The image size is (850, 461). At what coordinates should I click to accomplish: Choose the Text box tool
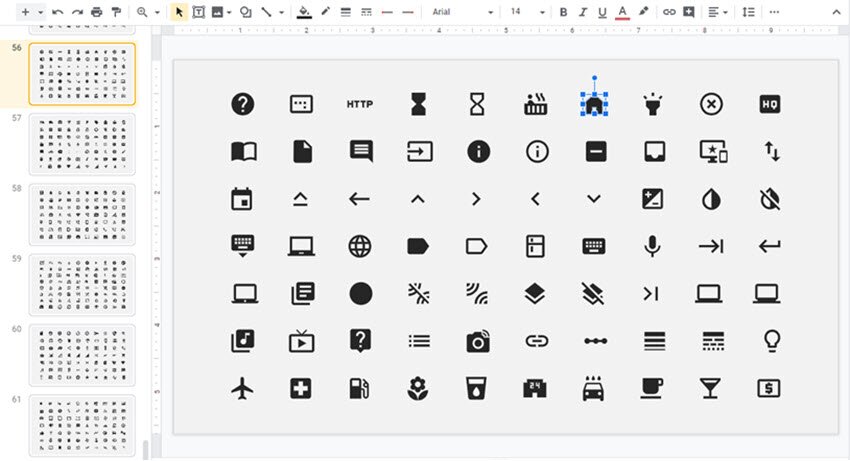click(x=198, y=12)
